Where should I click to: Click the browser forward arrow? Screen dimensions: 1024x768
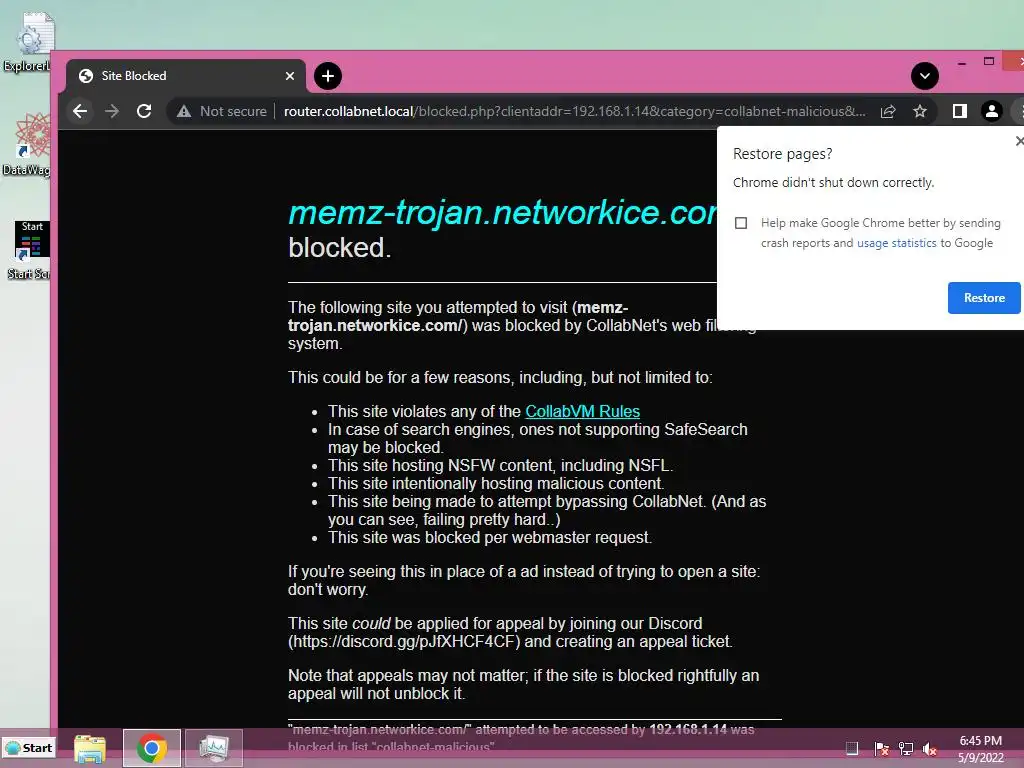coord(112,111)
